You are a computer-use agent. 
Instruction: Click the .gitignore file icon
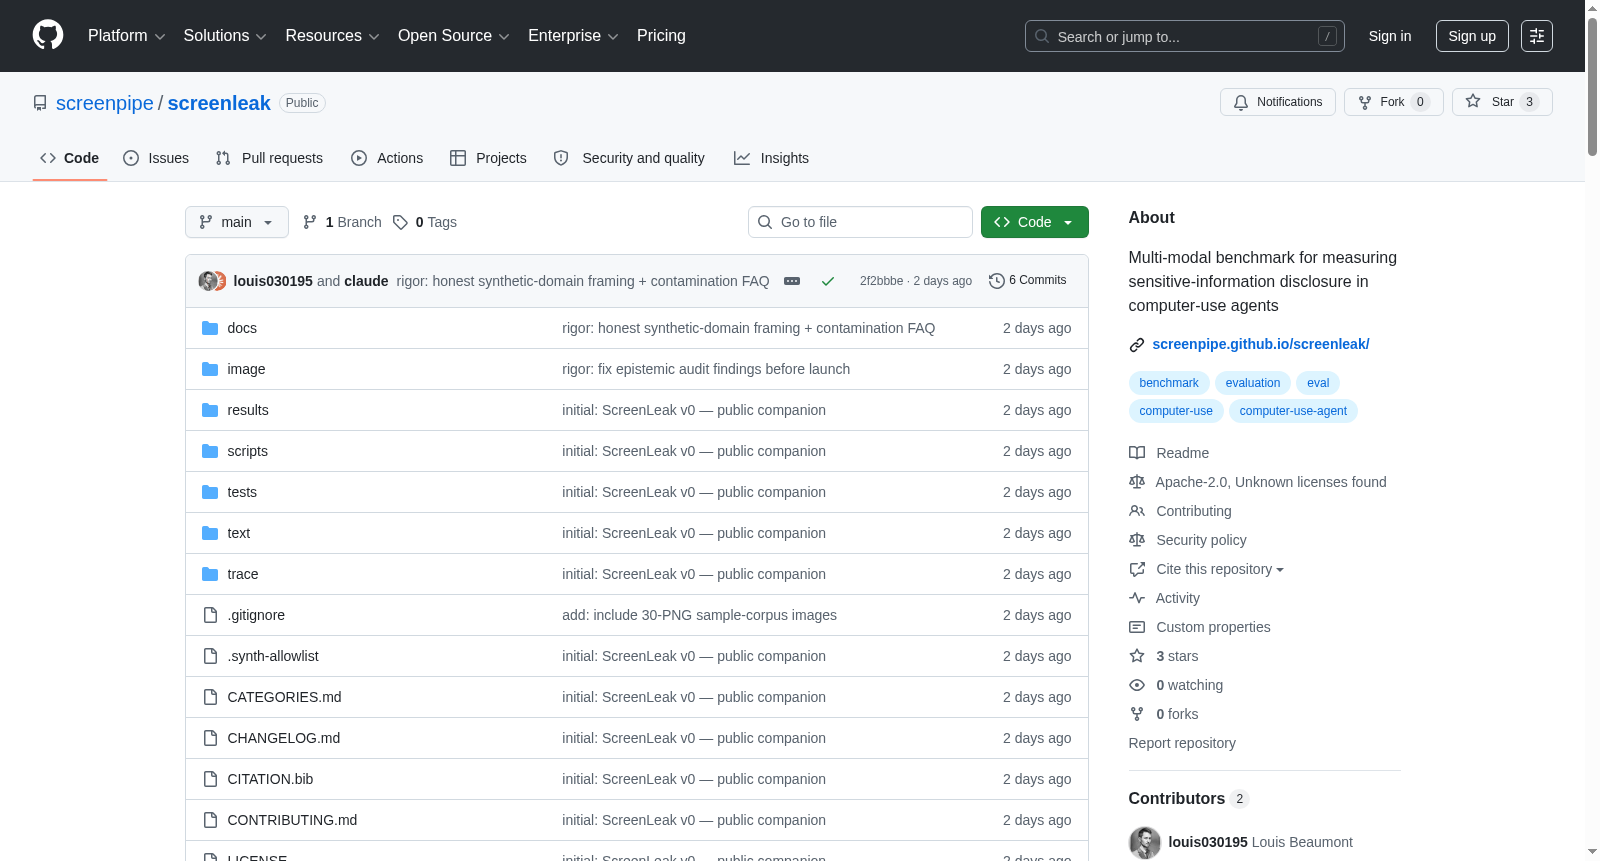pyautogui.click(x=210, y=615)
